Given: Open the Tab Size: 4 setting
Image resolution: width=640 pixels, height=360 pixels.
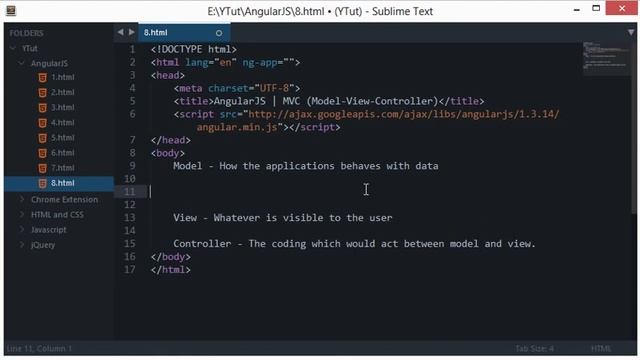Looking at the screenshot, I should [534, 349].
